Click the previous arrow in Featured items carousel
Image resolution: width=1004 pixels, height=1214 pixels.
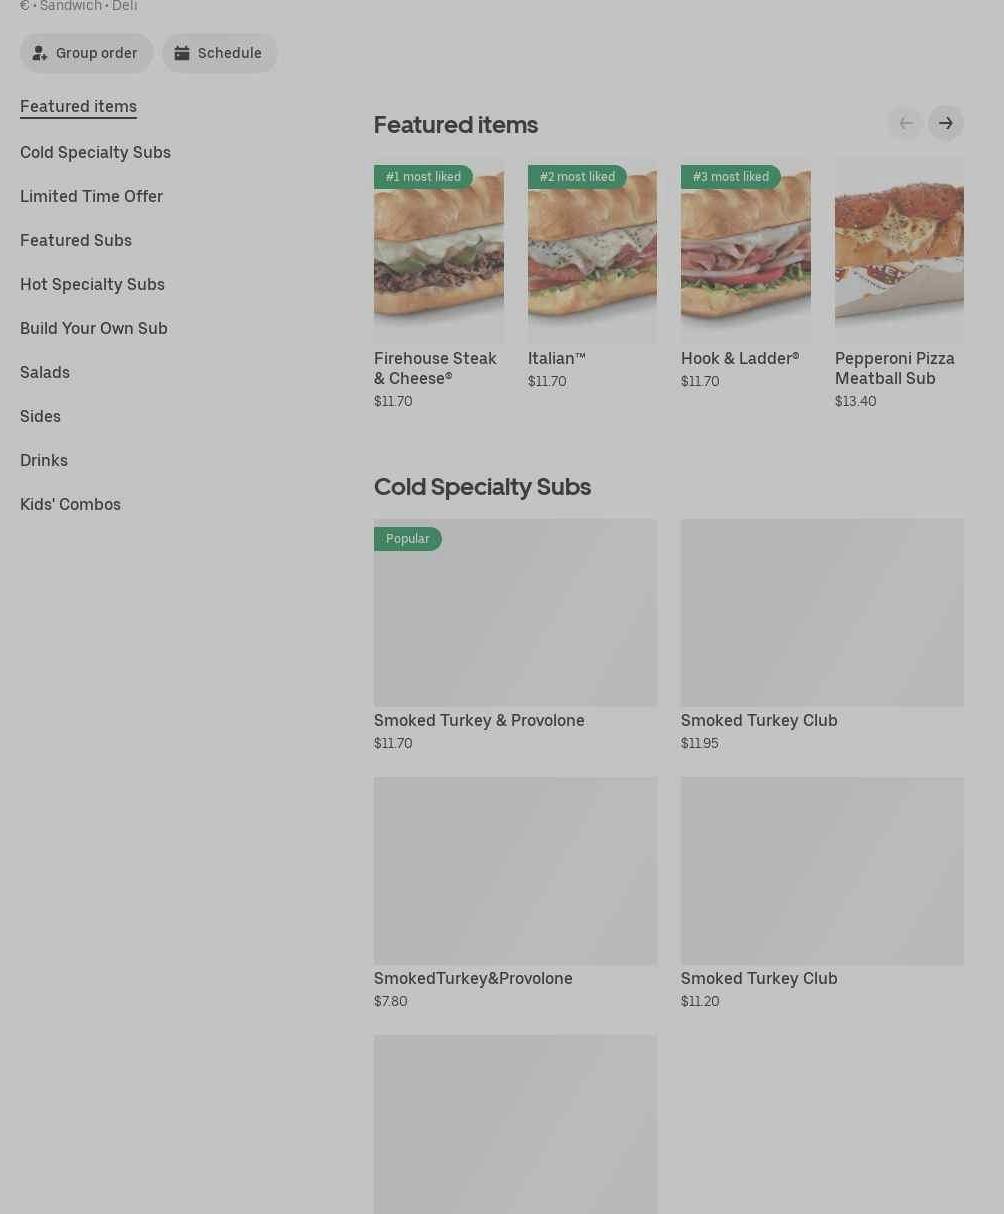pyautogui.click(x=905, y=123)
